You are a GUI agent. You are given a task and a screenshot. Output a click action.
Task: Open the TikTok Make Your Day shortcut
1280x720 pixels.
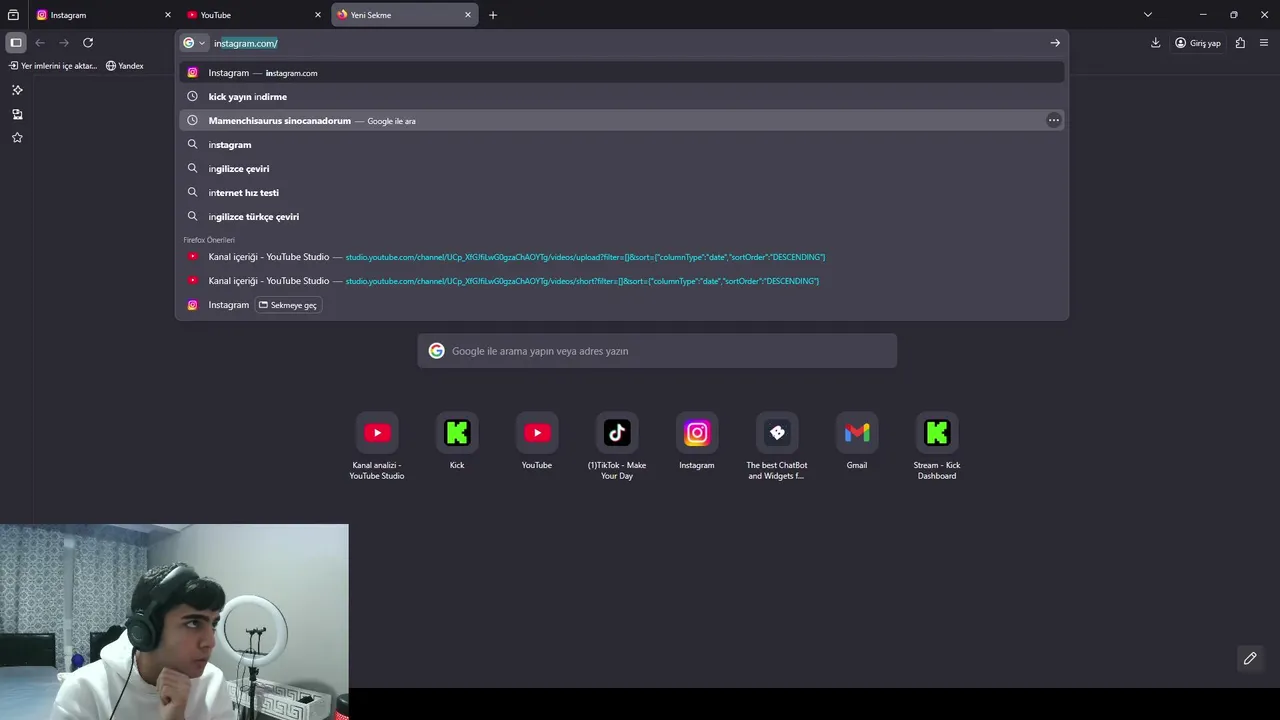click(617, 446)
